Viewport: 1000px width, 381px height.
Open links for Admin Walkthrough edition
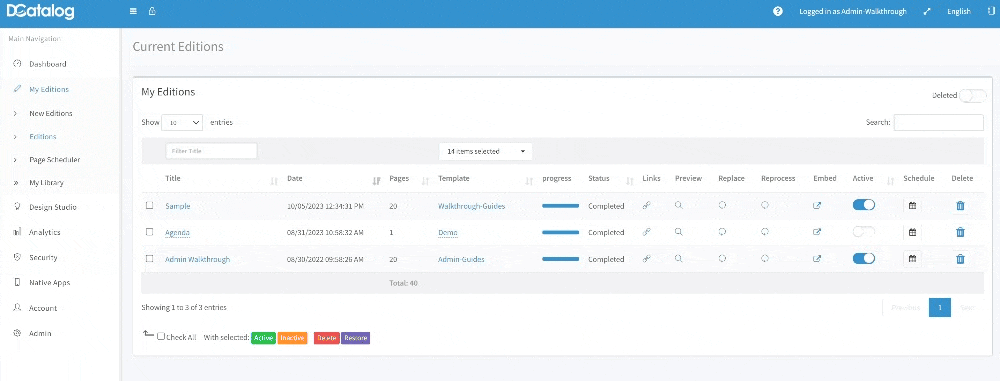coord(646,258)
